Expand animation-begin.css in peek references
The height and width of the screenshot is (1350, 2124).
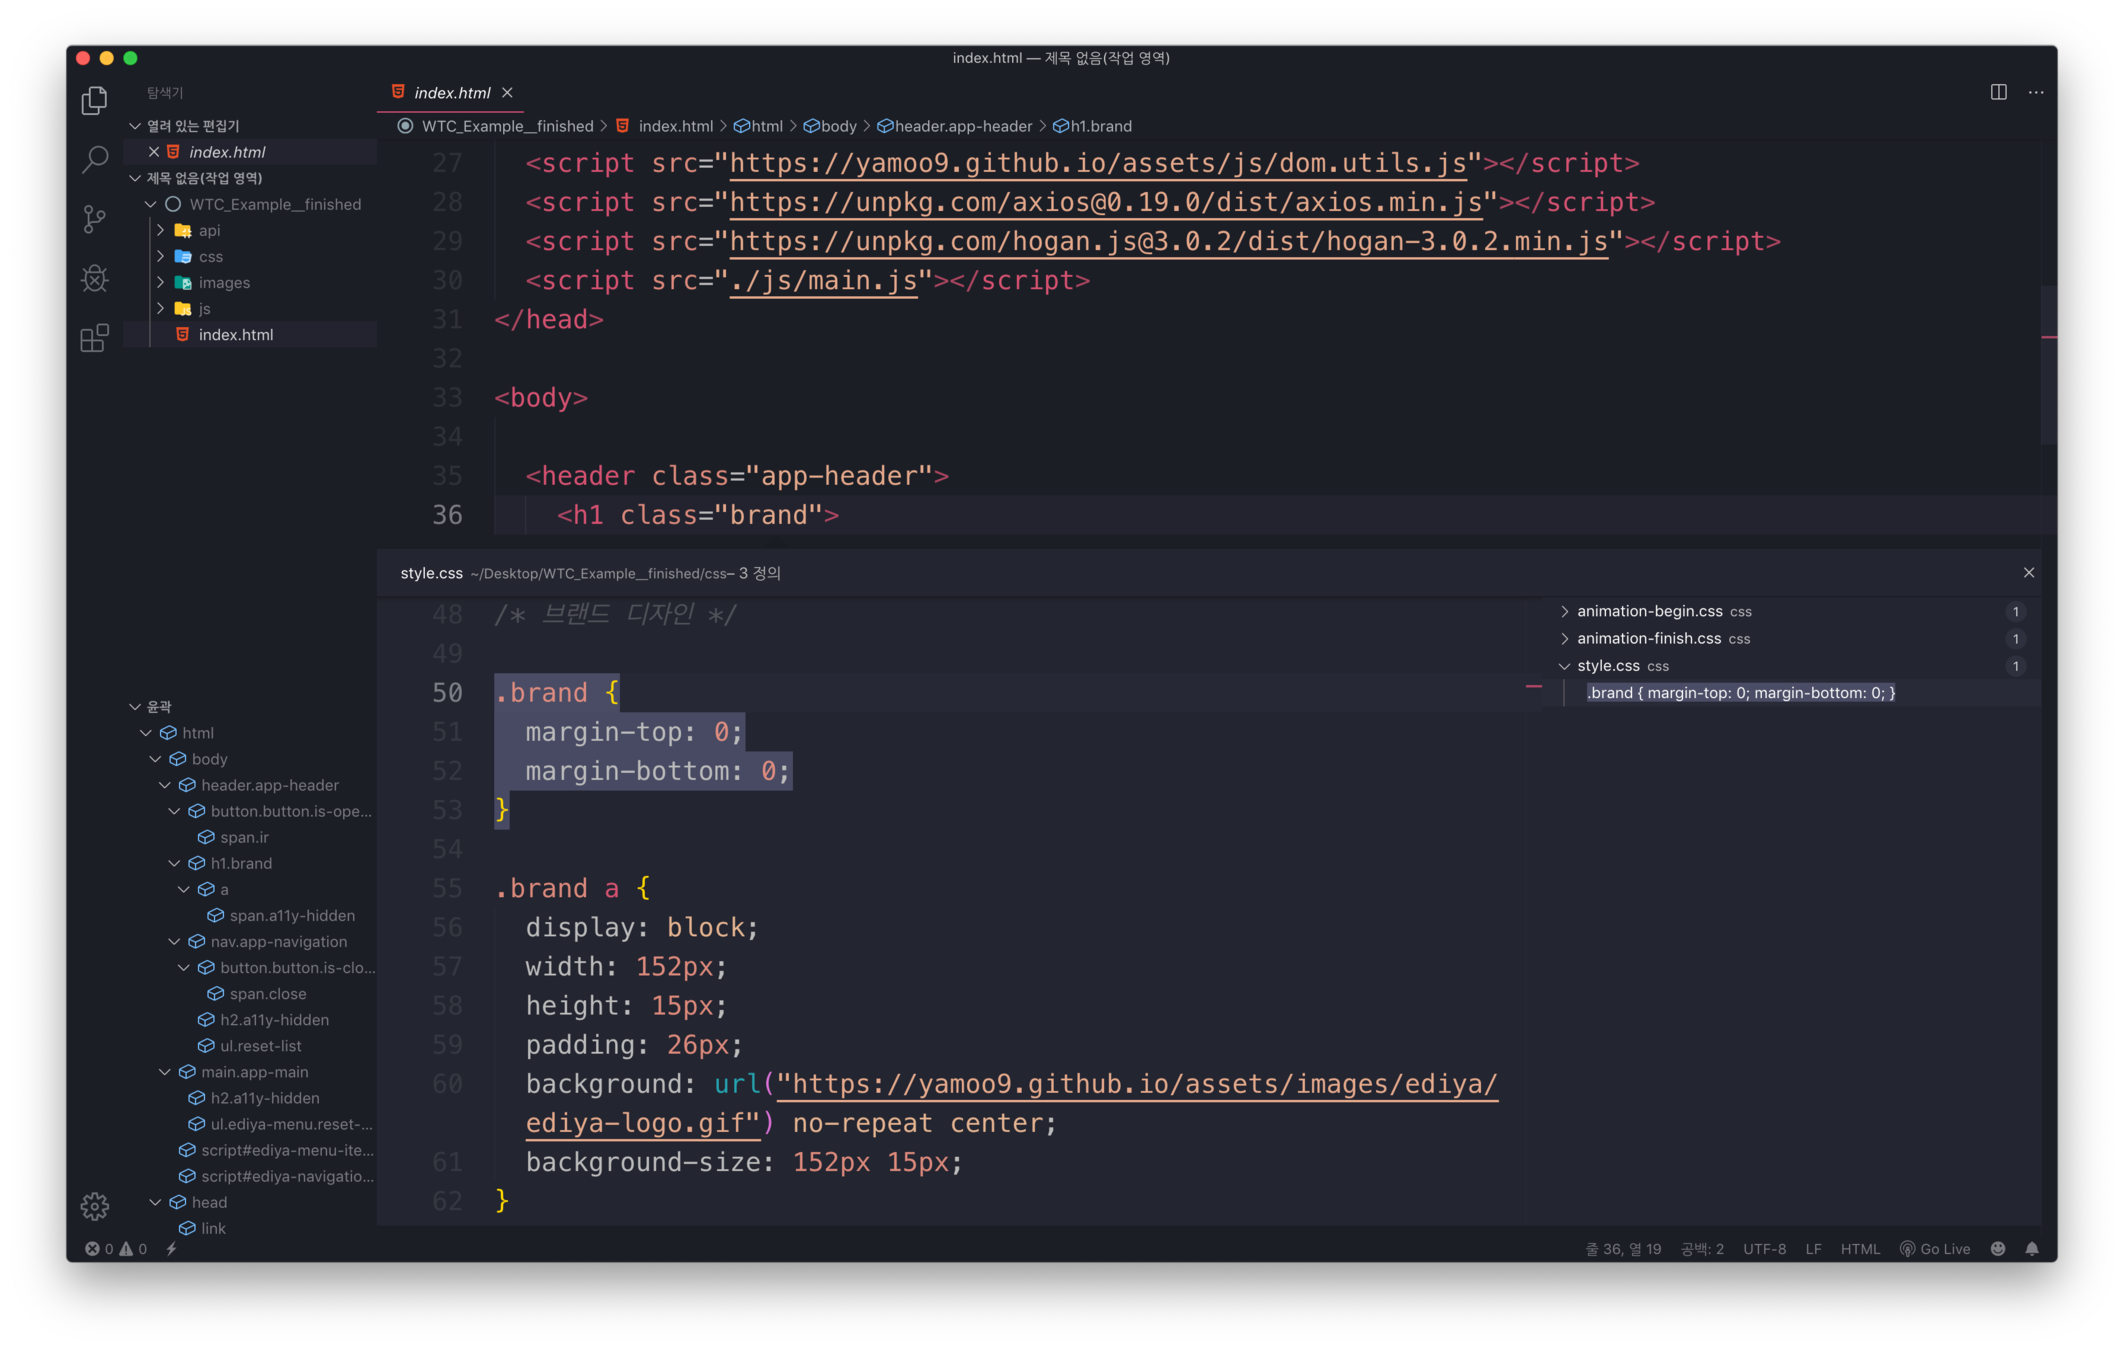(1565, 611)
